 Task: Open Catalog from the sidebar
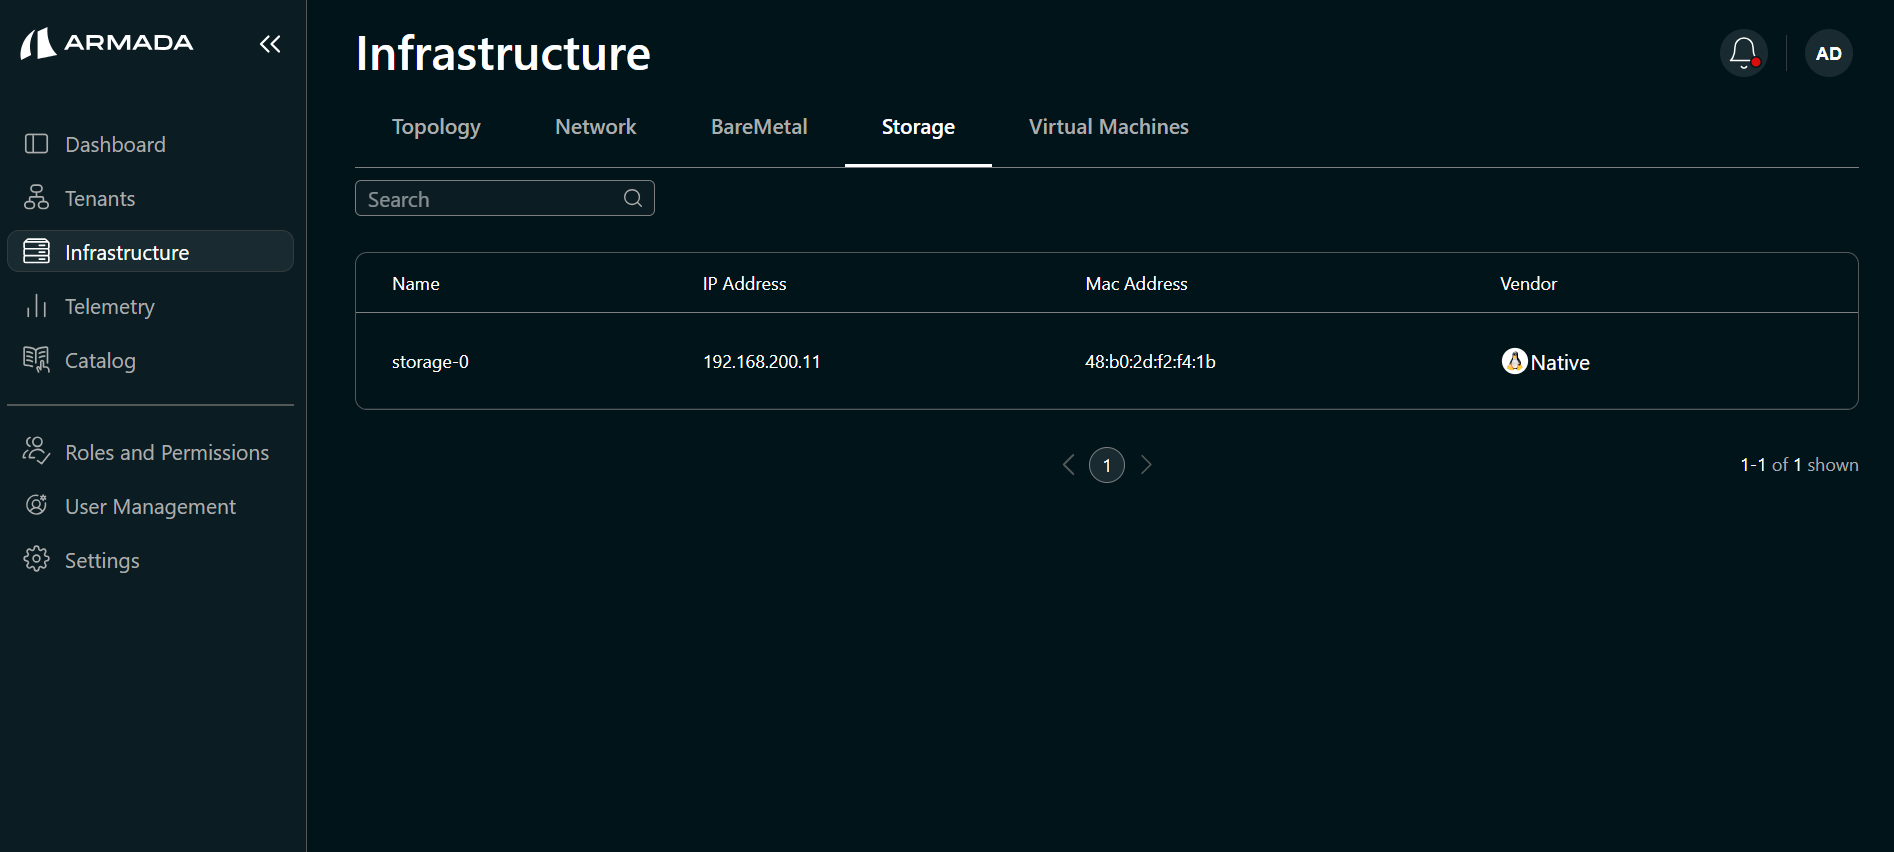tap(150, 360)
